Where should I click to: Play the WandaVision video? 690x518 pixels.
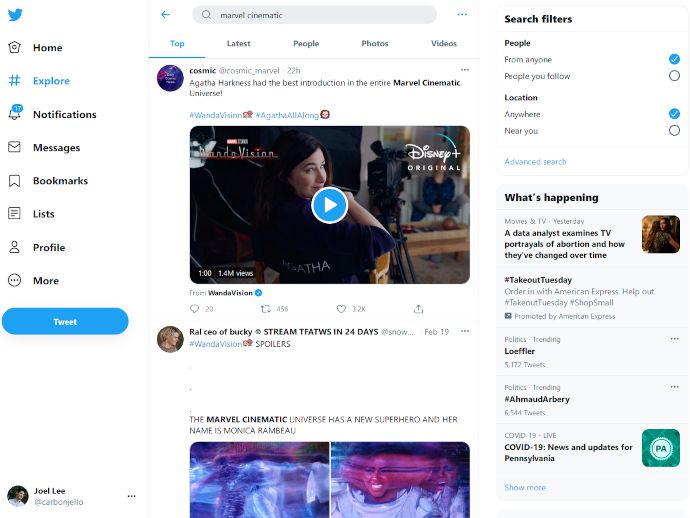tap(330, 205)
